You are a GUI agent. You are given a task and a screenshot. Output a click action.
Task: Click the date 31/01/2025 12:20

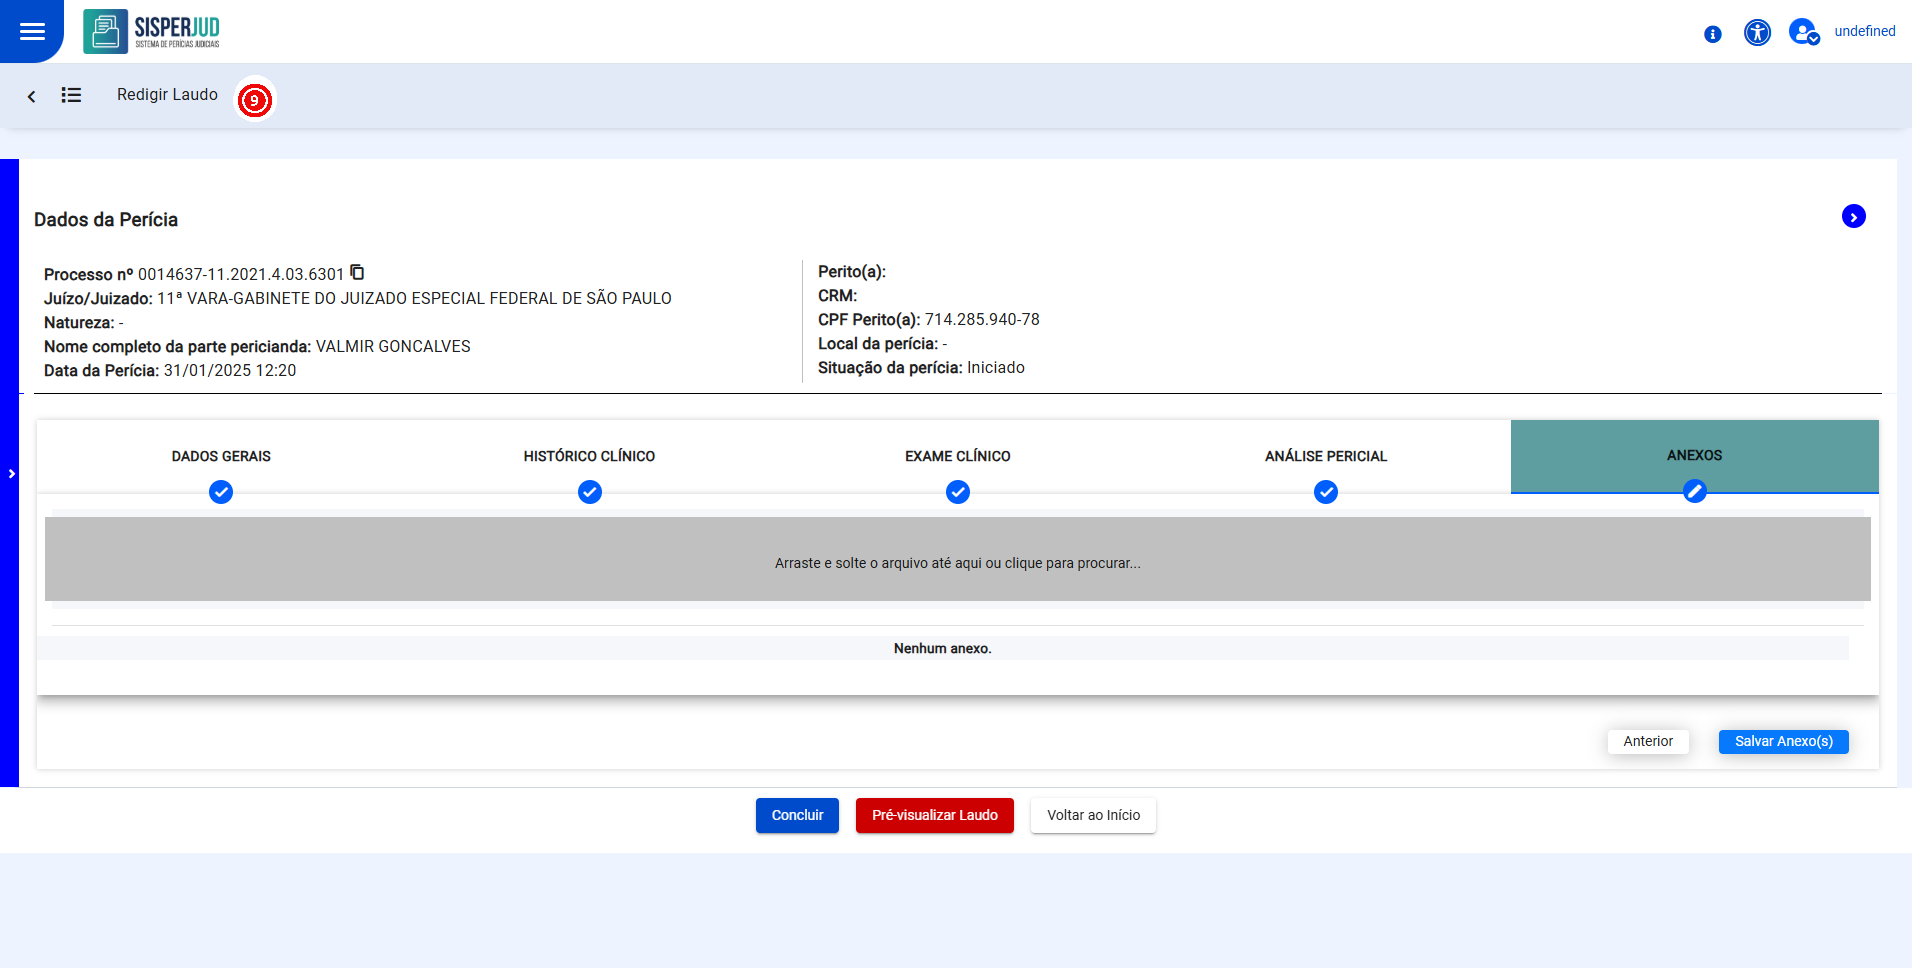(230, 370)
